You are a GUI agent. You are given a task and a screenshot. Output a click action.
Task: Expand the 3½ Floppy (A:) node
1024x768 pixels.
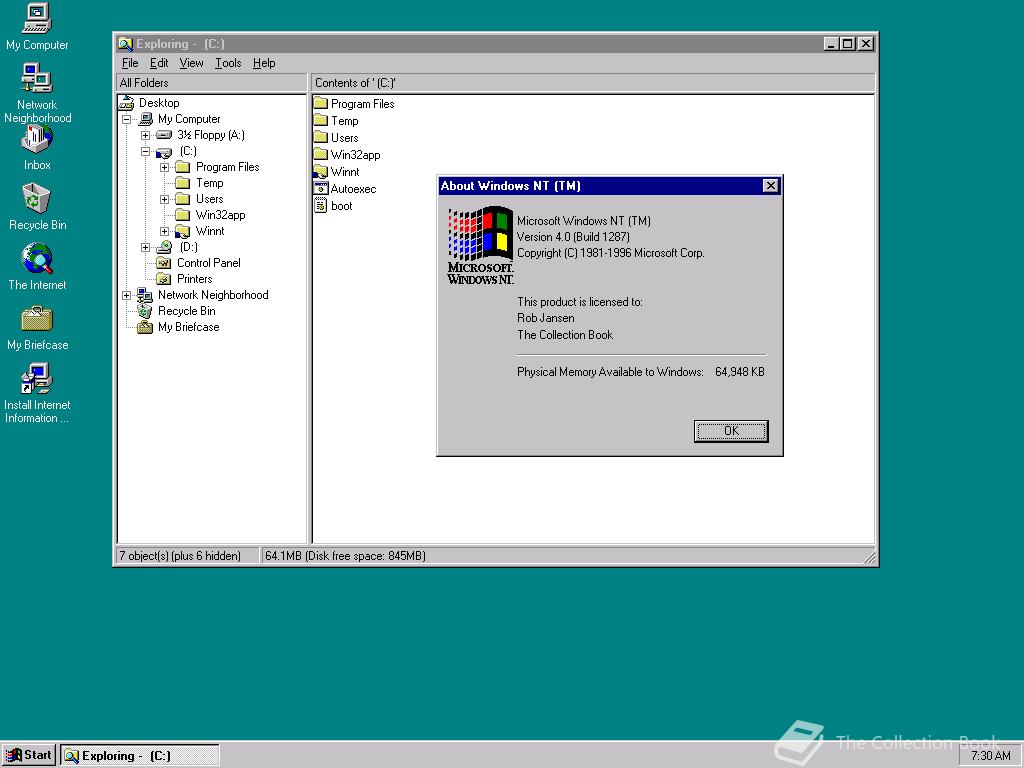click(x=146, y=135)
